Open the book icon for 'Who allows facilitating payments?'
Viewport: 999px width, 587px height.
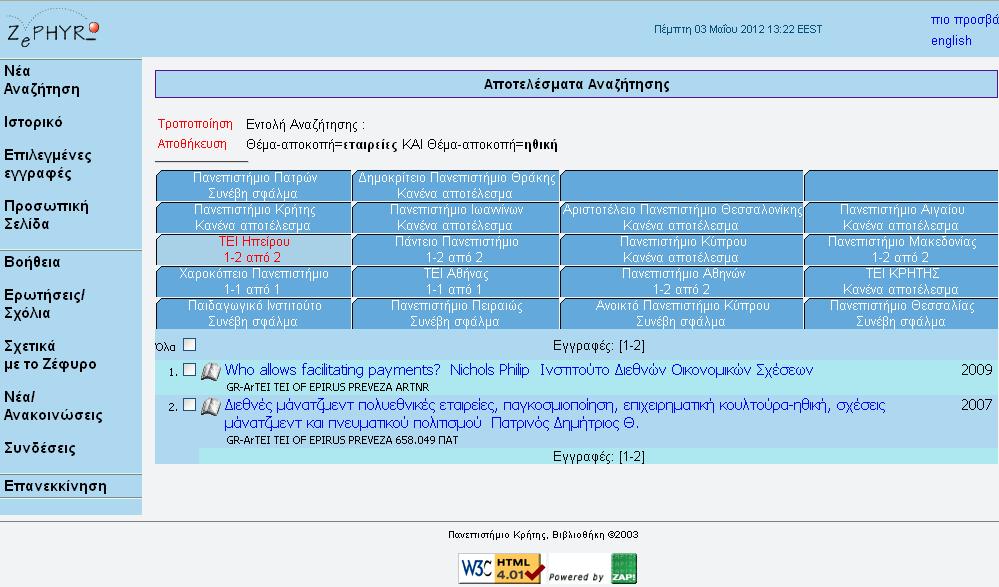click(210, 371)
